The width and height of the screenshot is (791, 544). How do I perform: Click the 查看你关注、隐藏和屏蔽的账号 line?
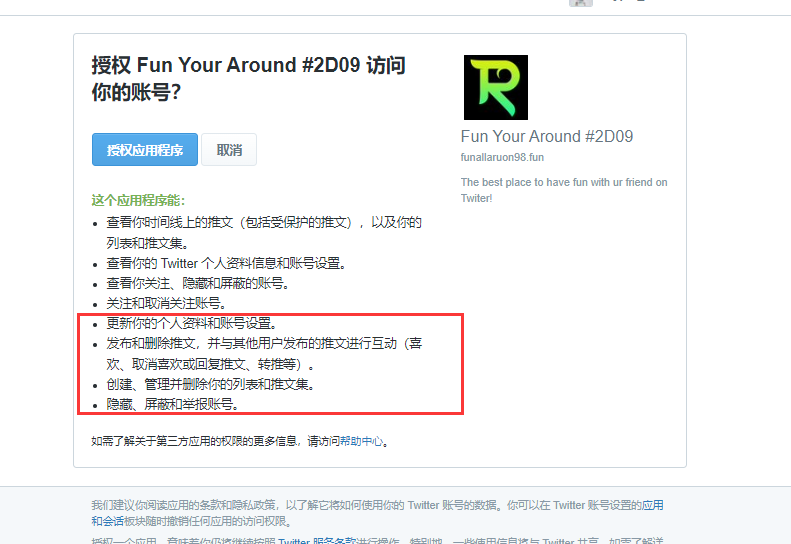(x=198, y=283)
